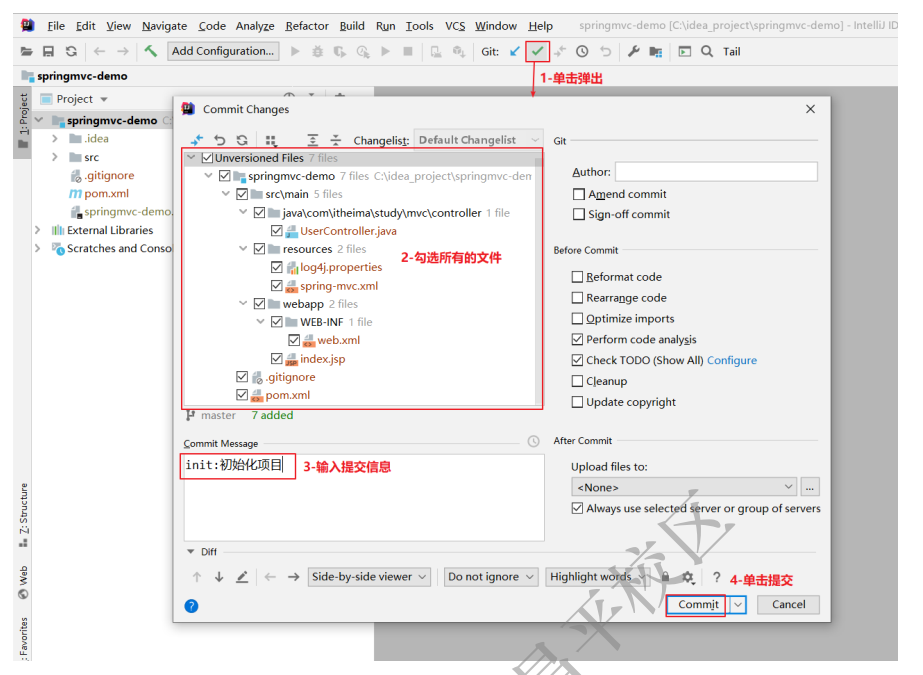
Task: Open the Help menu
Action: coord(540,26)
